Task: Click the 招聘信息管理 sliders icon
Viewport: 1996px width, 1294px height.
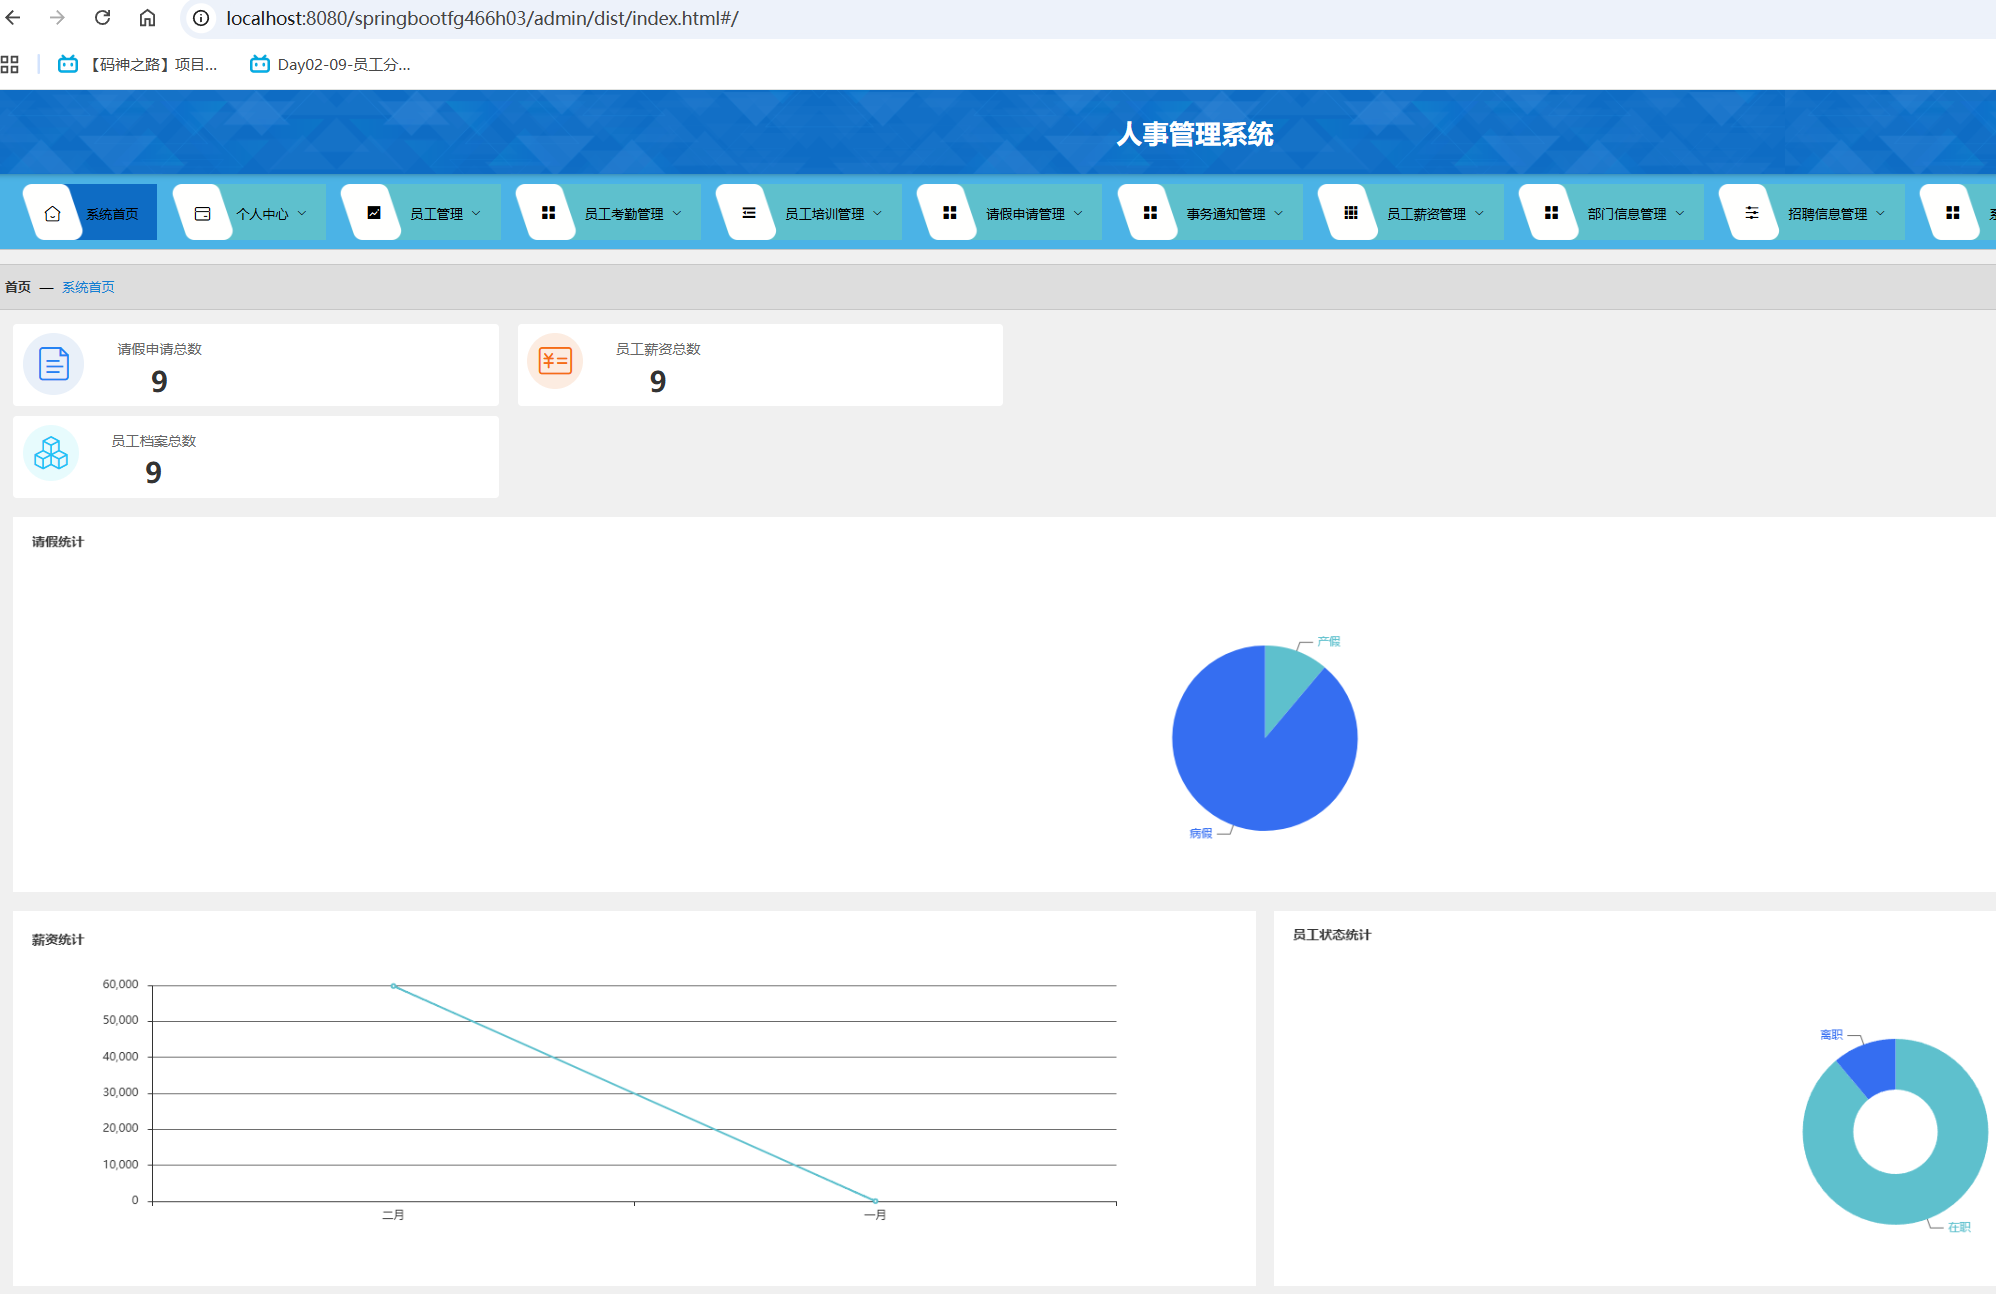Action: 1751,213
